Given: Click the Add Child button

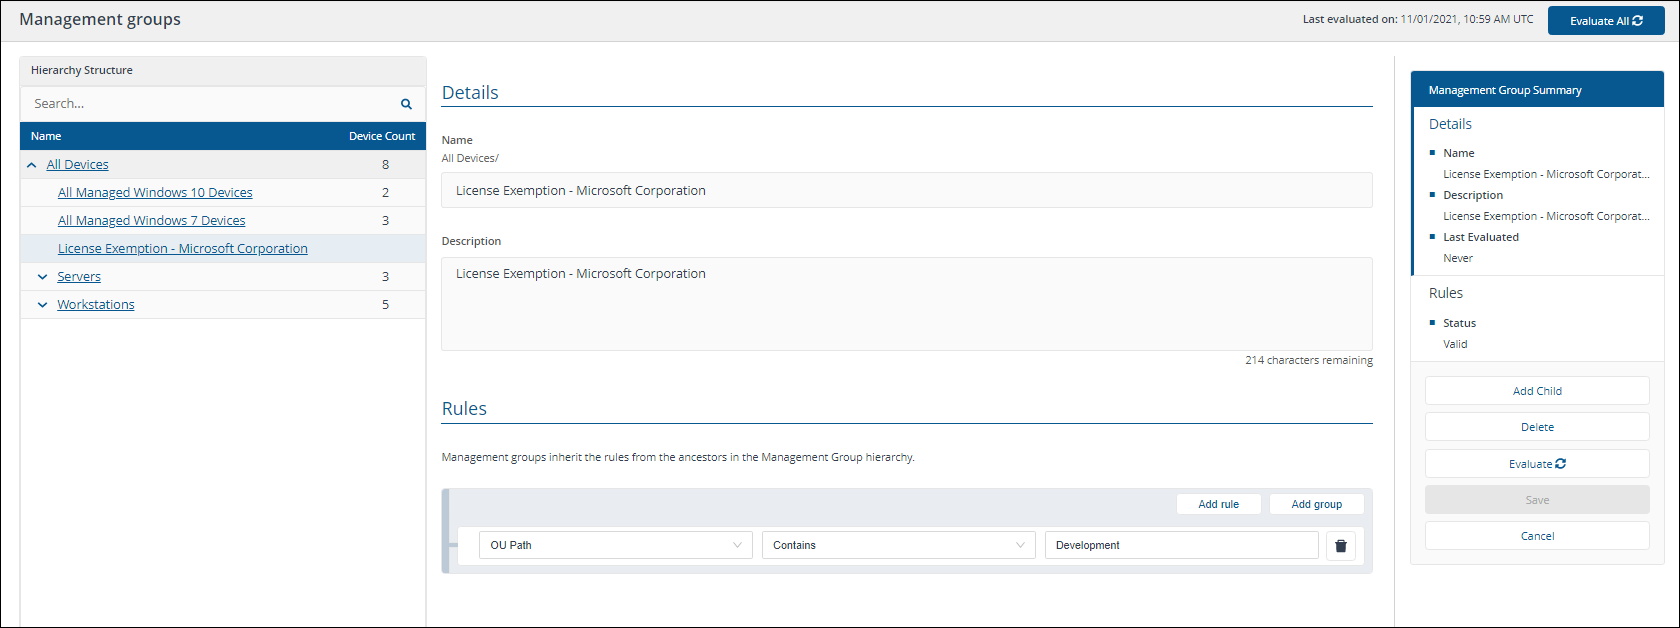Looking at the screenshot, I should (1536, 391).
